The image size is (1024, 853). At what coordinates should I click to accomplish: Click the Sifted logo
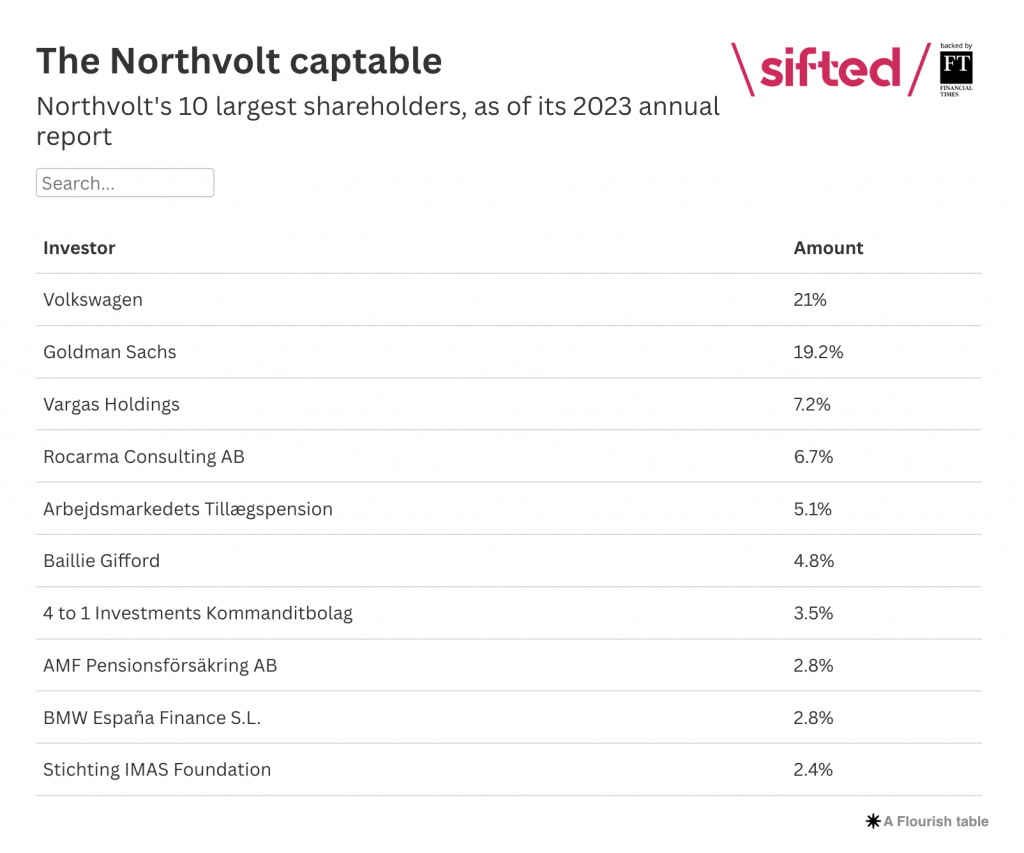click(x=829, y=69)
